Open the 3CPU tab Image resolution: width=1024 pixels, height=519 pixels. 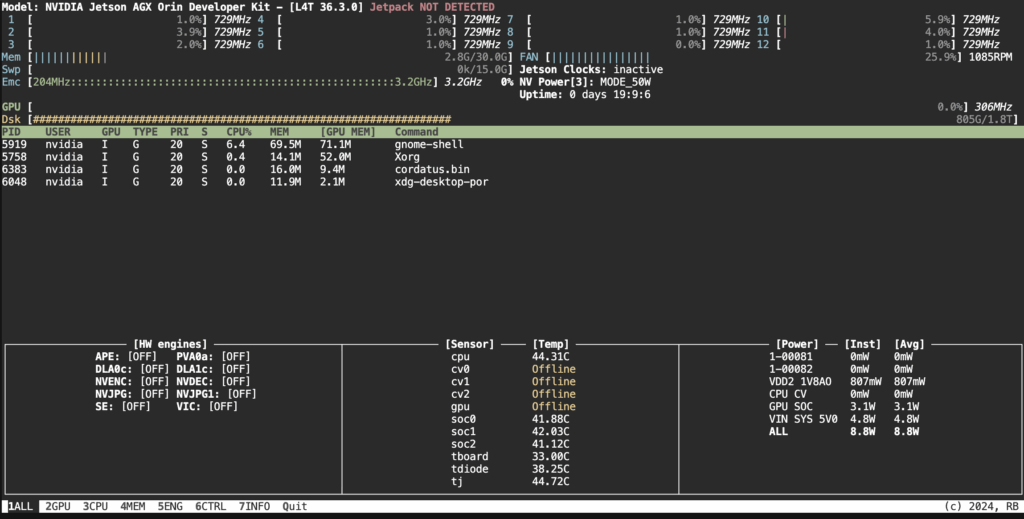click(95, 506)
